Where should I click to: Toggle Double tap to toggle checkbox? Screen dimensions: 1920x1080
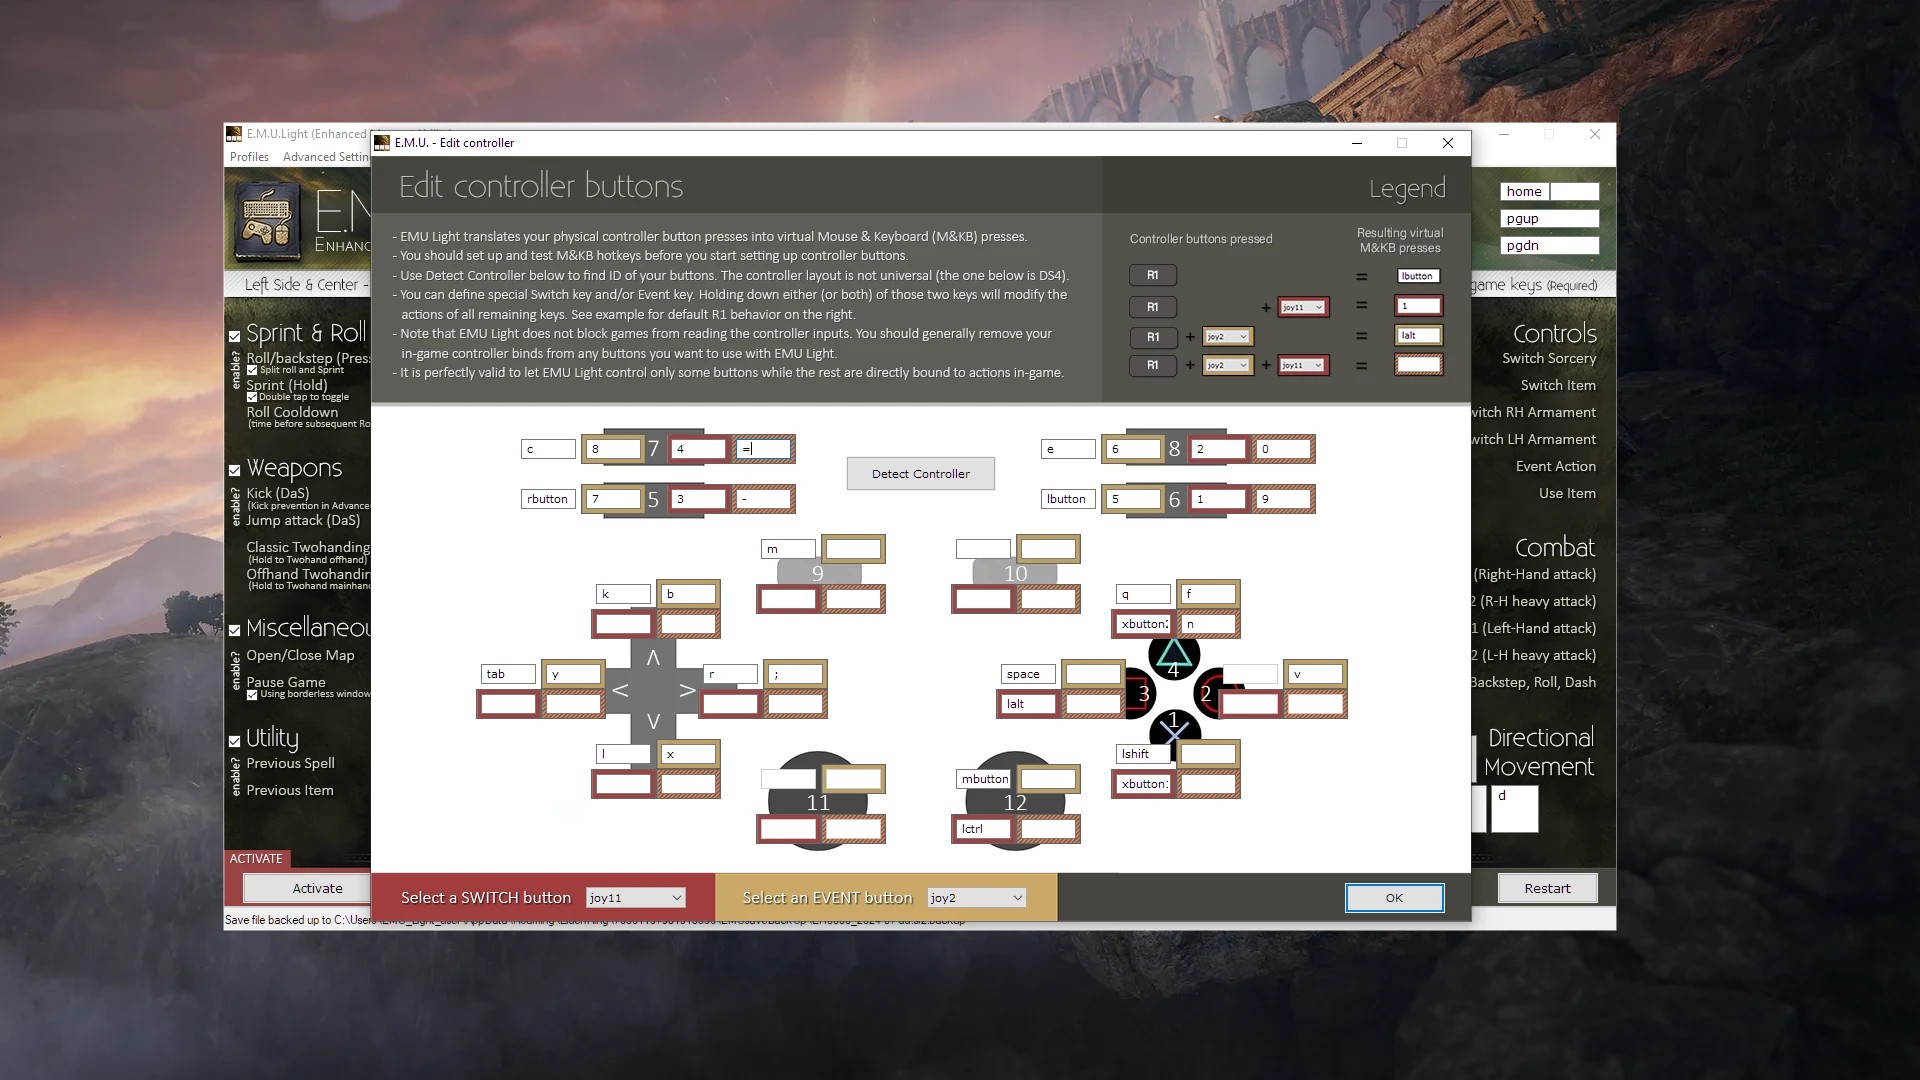tap(252, 397)
